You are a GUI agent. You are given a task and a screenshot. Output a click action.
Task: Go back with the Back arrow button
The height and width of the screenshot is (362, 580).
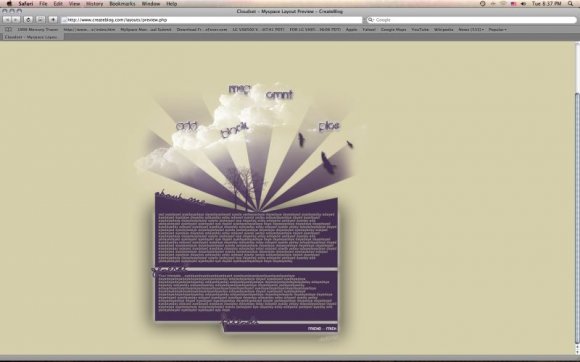pos(7,20)
